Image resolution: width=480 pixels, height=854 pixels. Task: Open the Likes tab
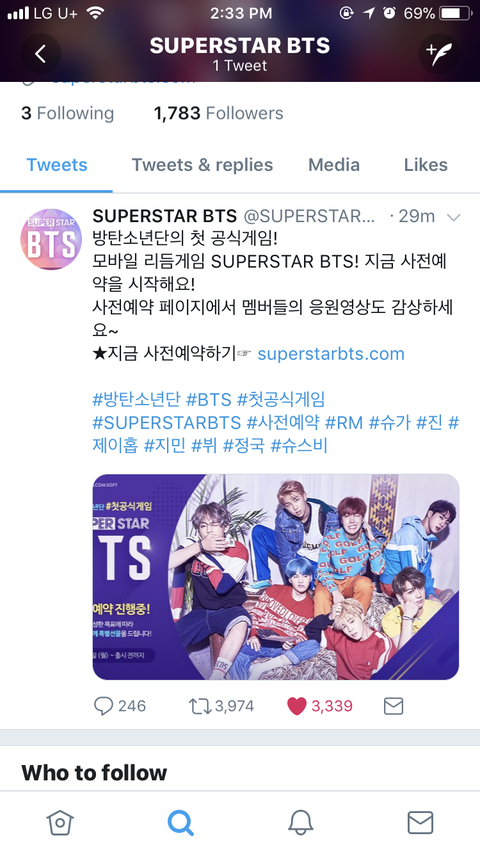[426, 165]
